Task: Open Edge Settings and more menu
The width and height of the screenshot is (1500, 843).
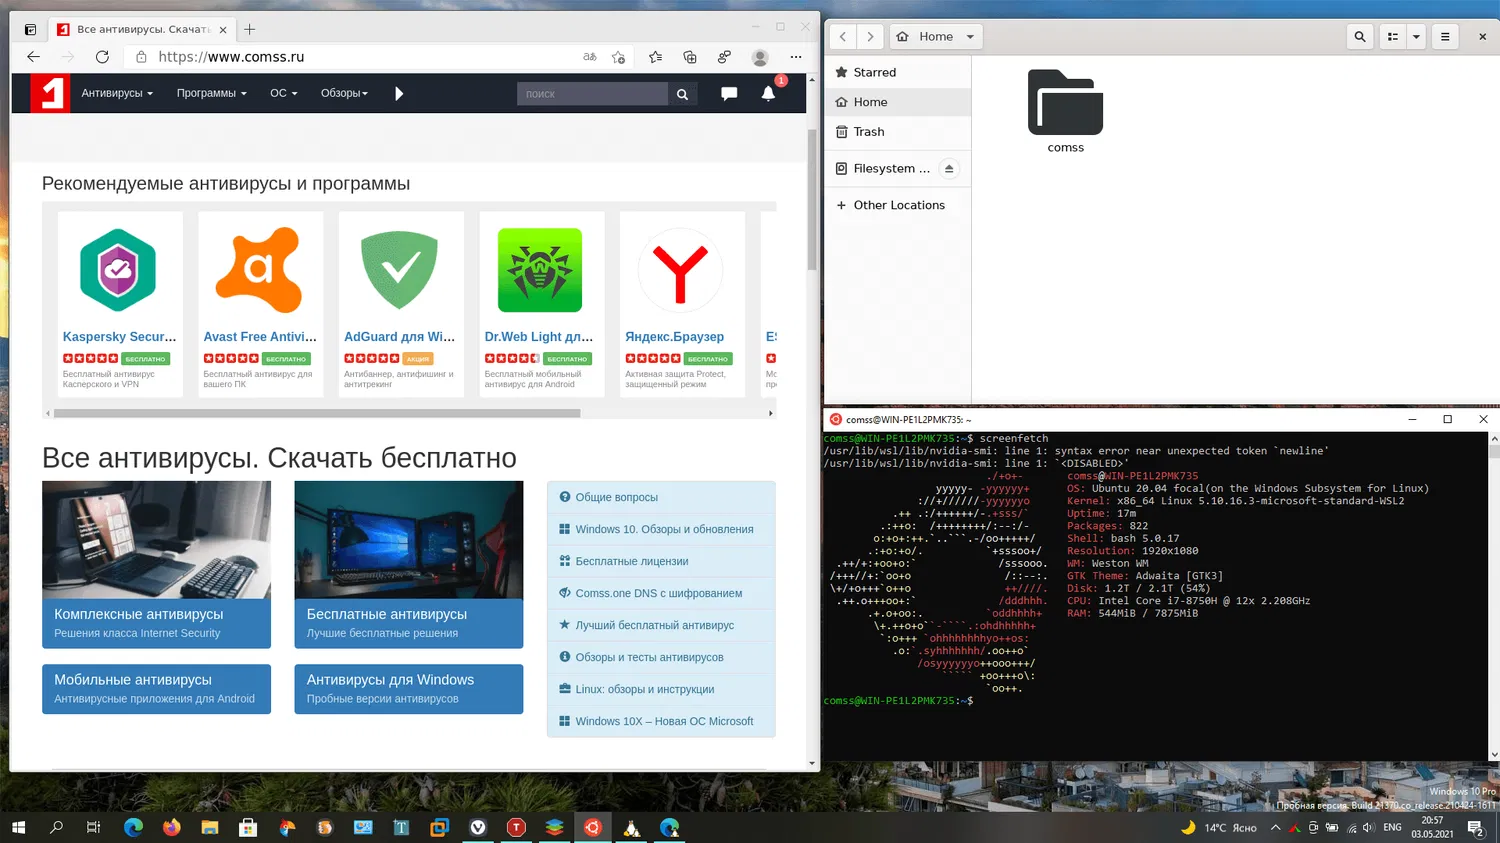Action: point(796,57)
